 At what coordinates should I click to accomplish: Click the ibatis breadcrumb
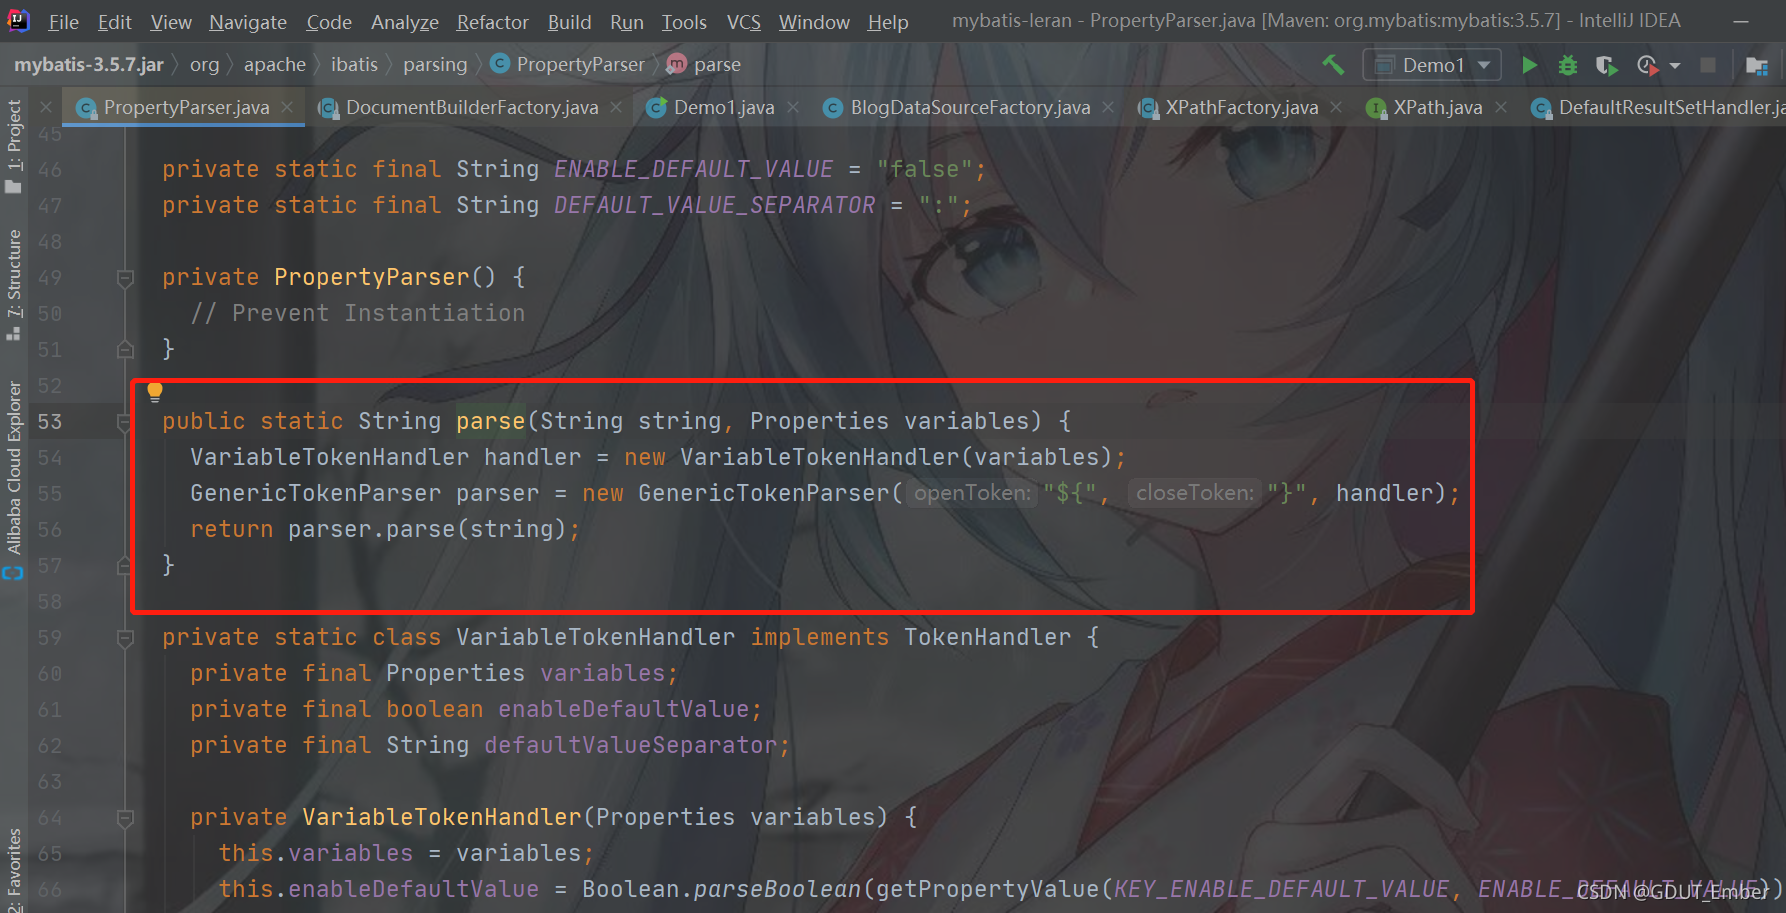355,65
